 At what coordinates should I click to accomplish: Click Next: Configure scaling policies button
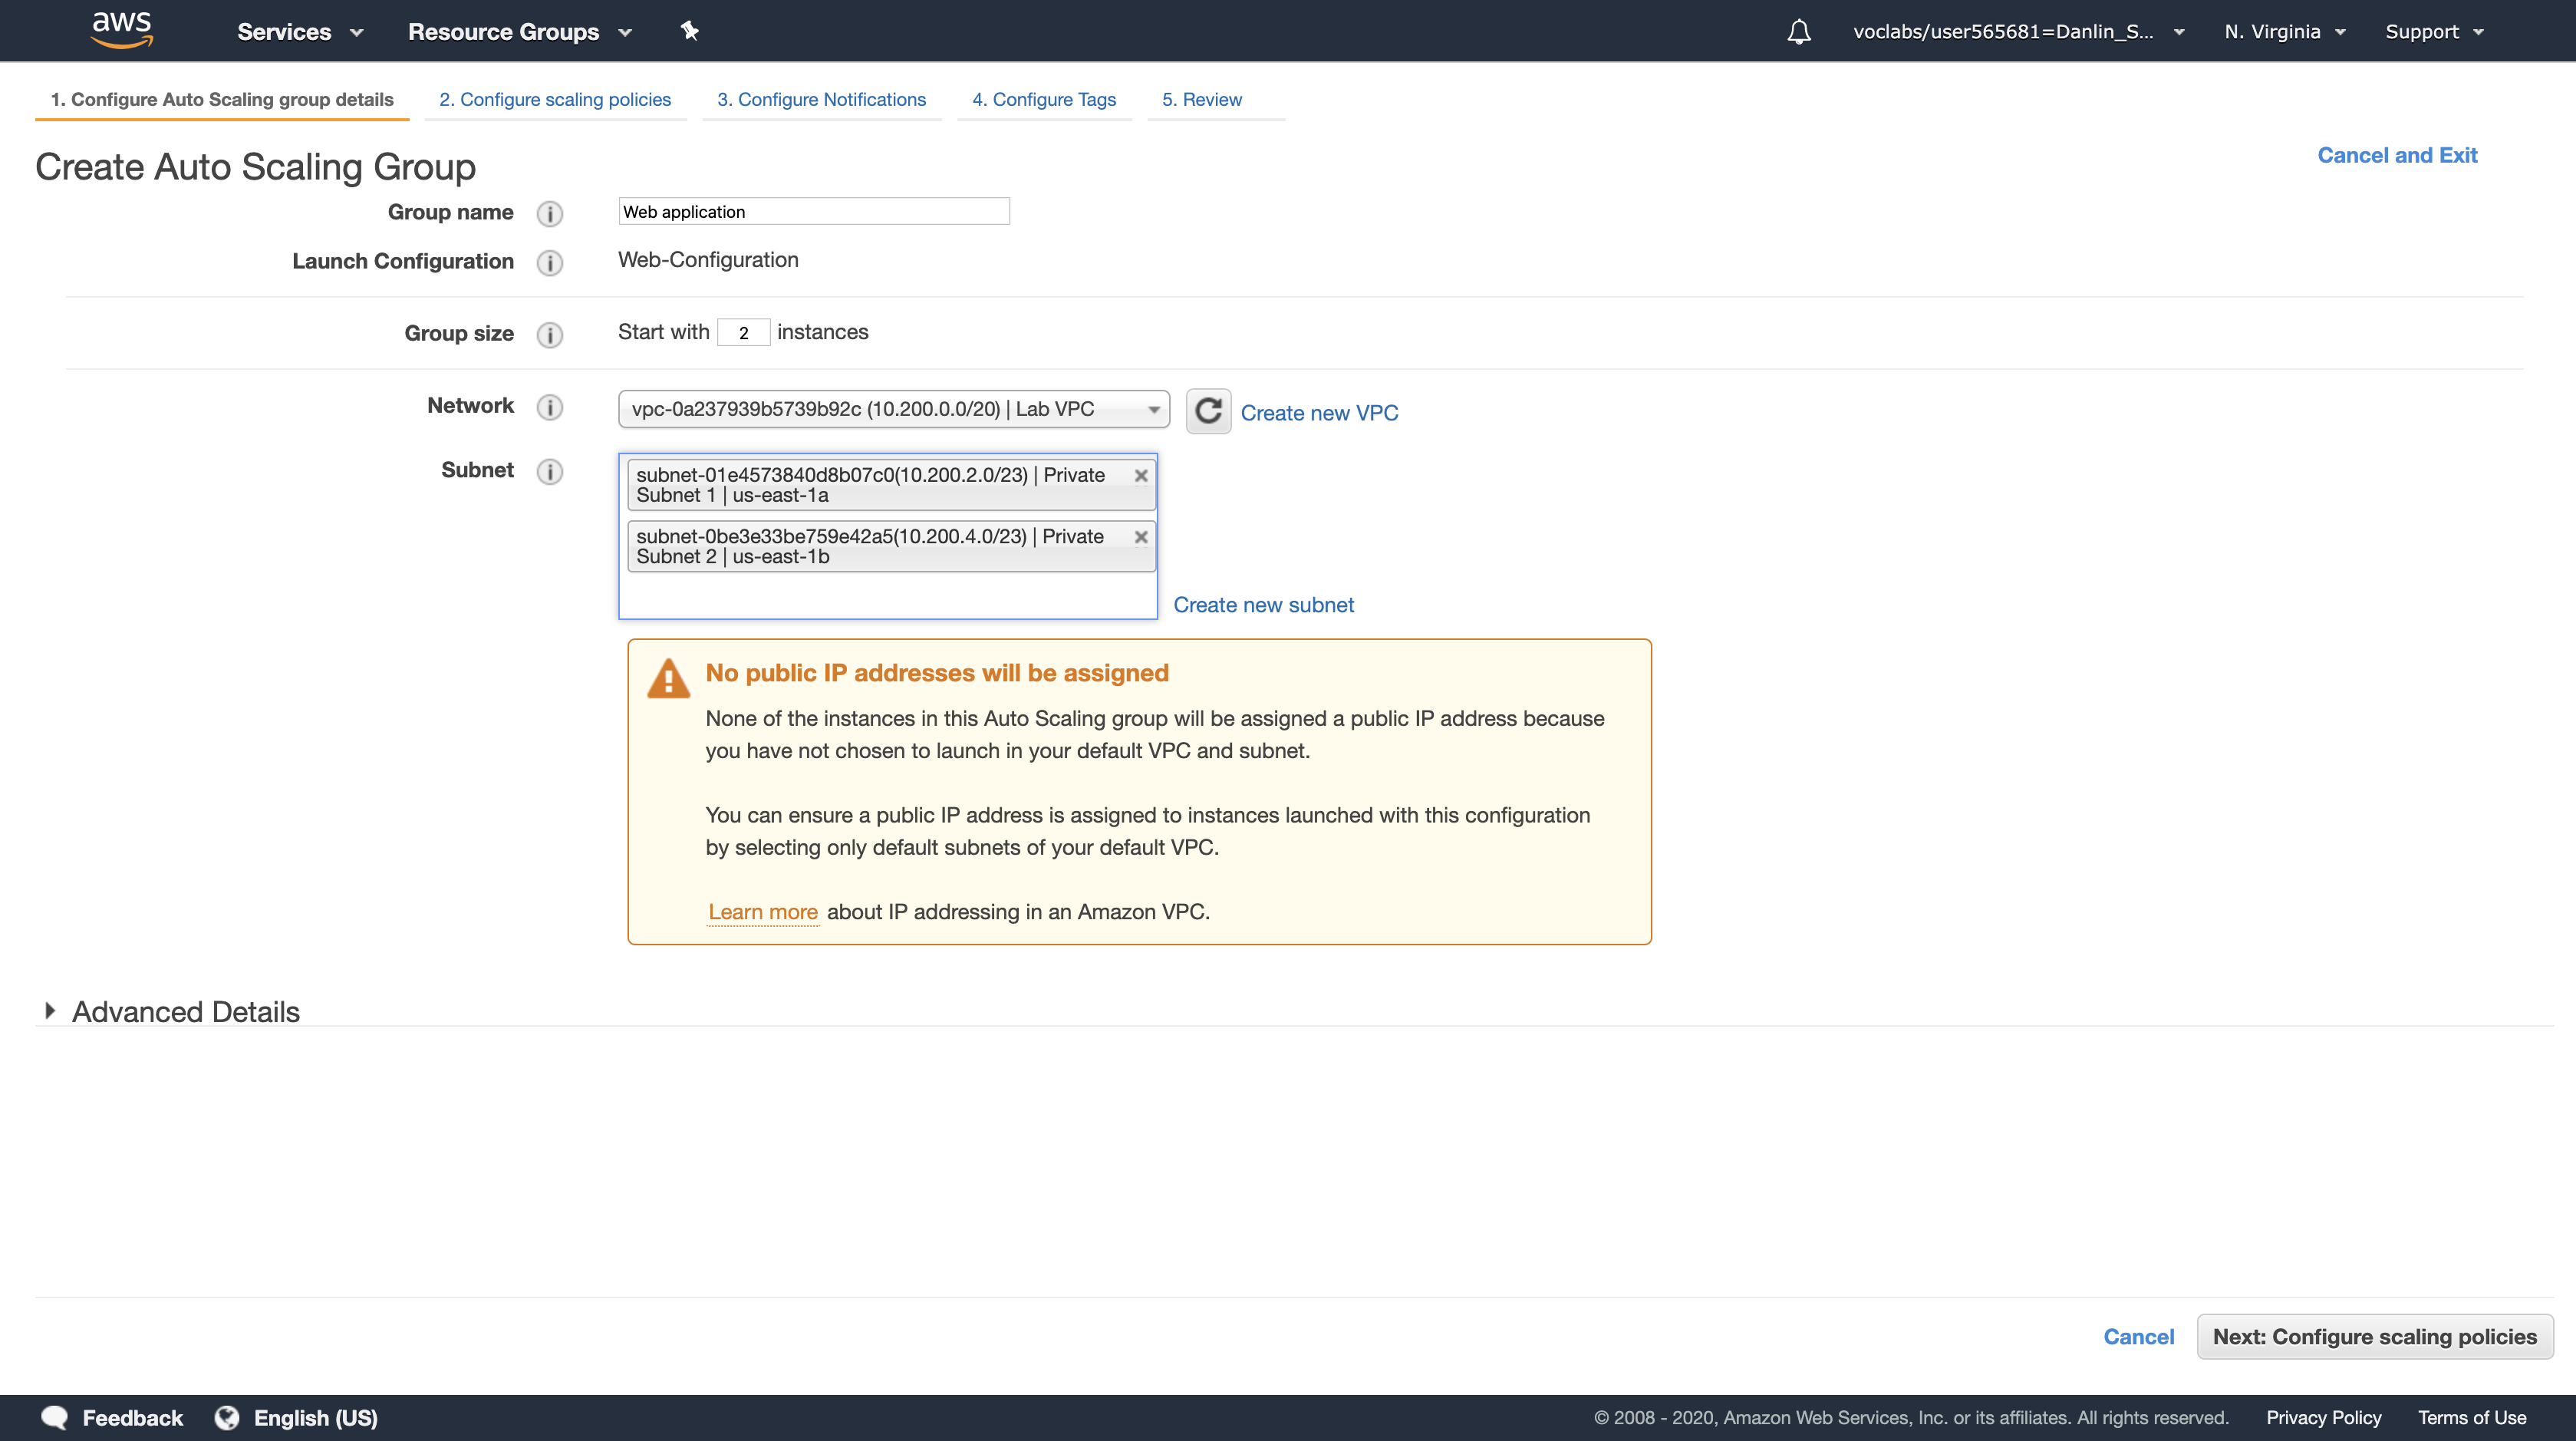(x=2374, y=1337)
